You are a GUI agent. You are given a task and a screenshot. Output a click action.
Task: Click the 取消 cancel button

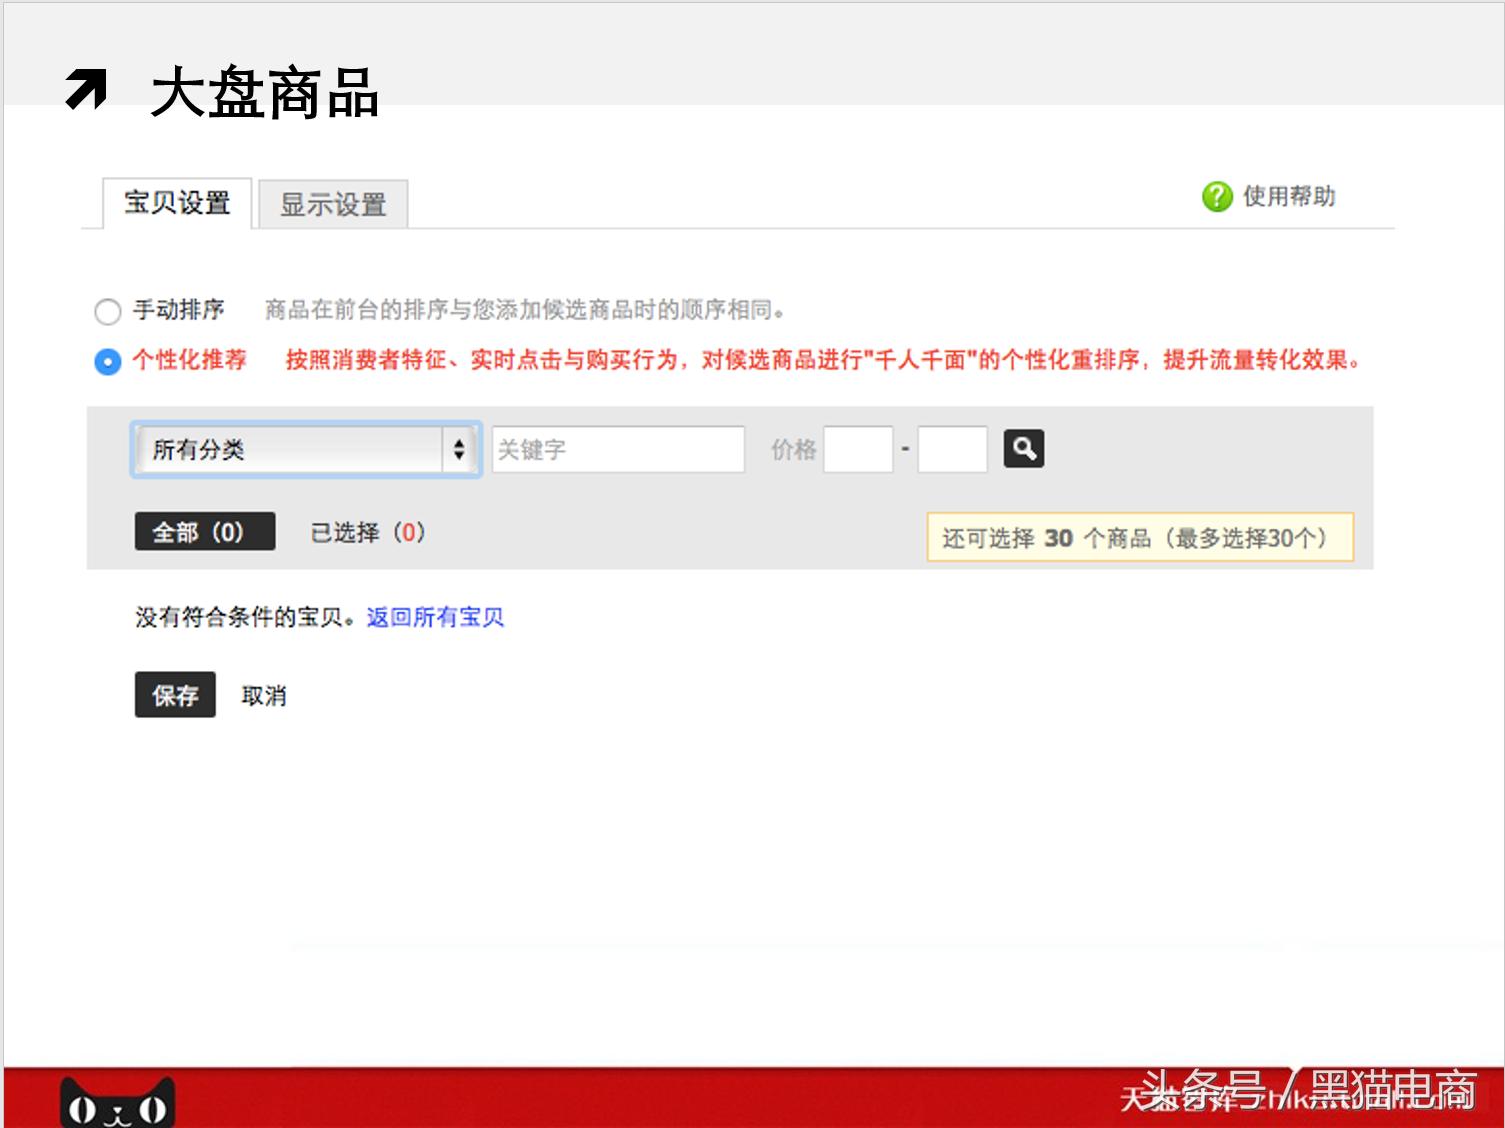coord(262,695)
